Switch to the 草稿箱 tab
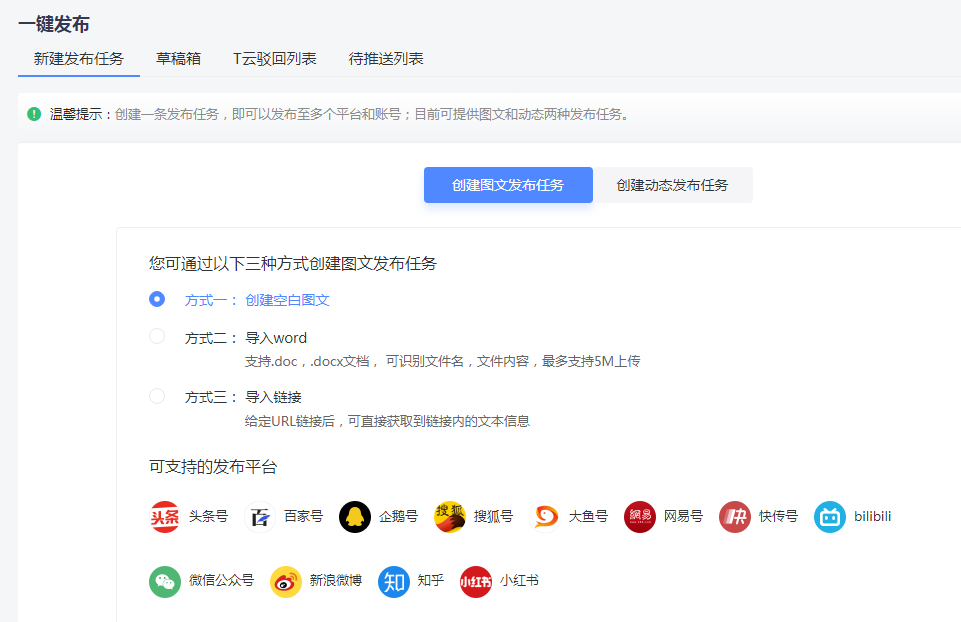This screenshot has width=961, height=622. click(178, 59)
